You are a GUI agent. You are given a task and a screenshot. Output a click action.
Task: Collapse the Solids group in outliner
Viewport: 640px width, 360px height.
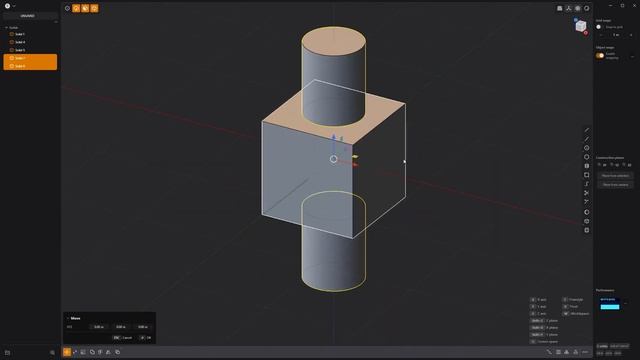(x=7, y=28)
